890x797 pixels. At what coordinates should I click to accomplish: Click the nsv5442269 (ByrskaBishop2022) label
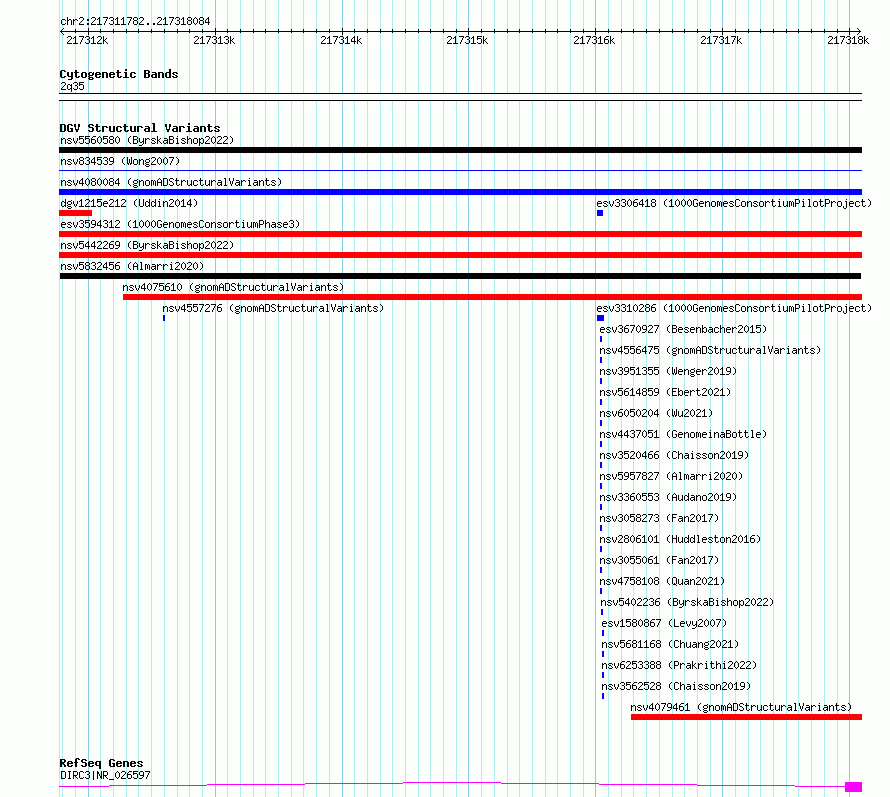[147, 245]
